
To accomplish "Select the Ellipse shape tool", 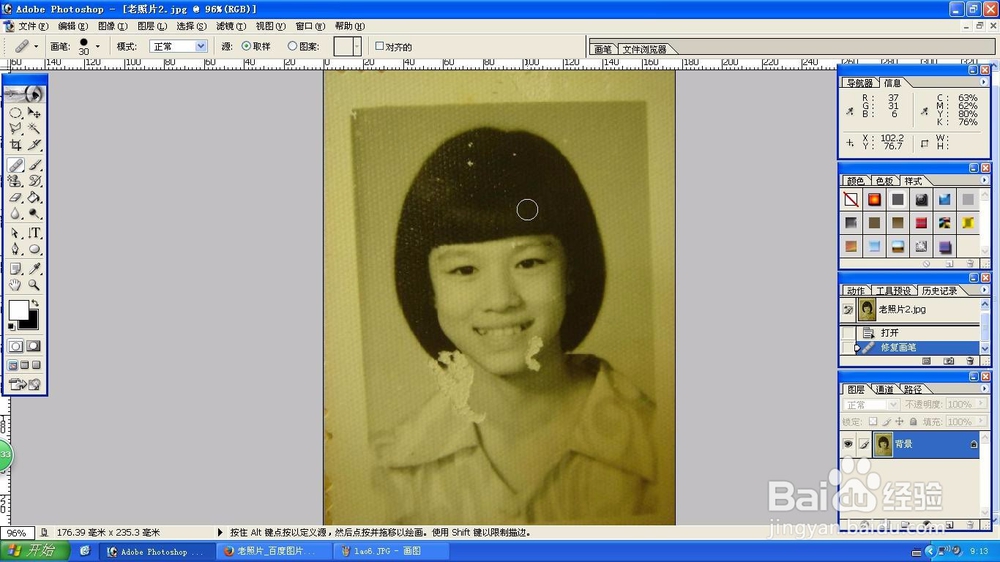I will 34,249.
